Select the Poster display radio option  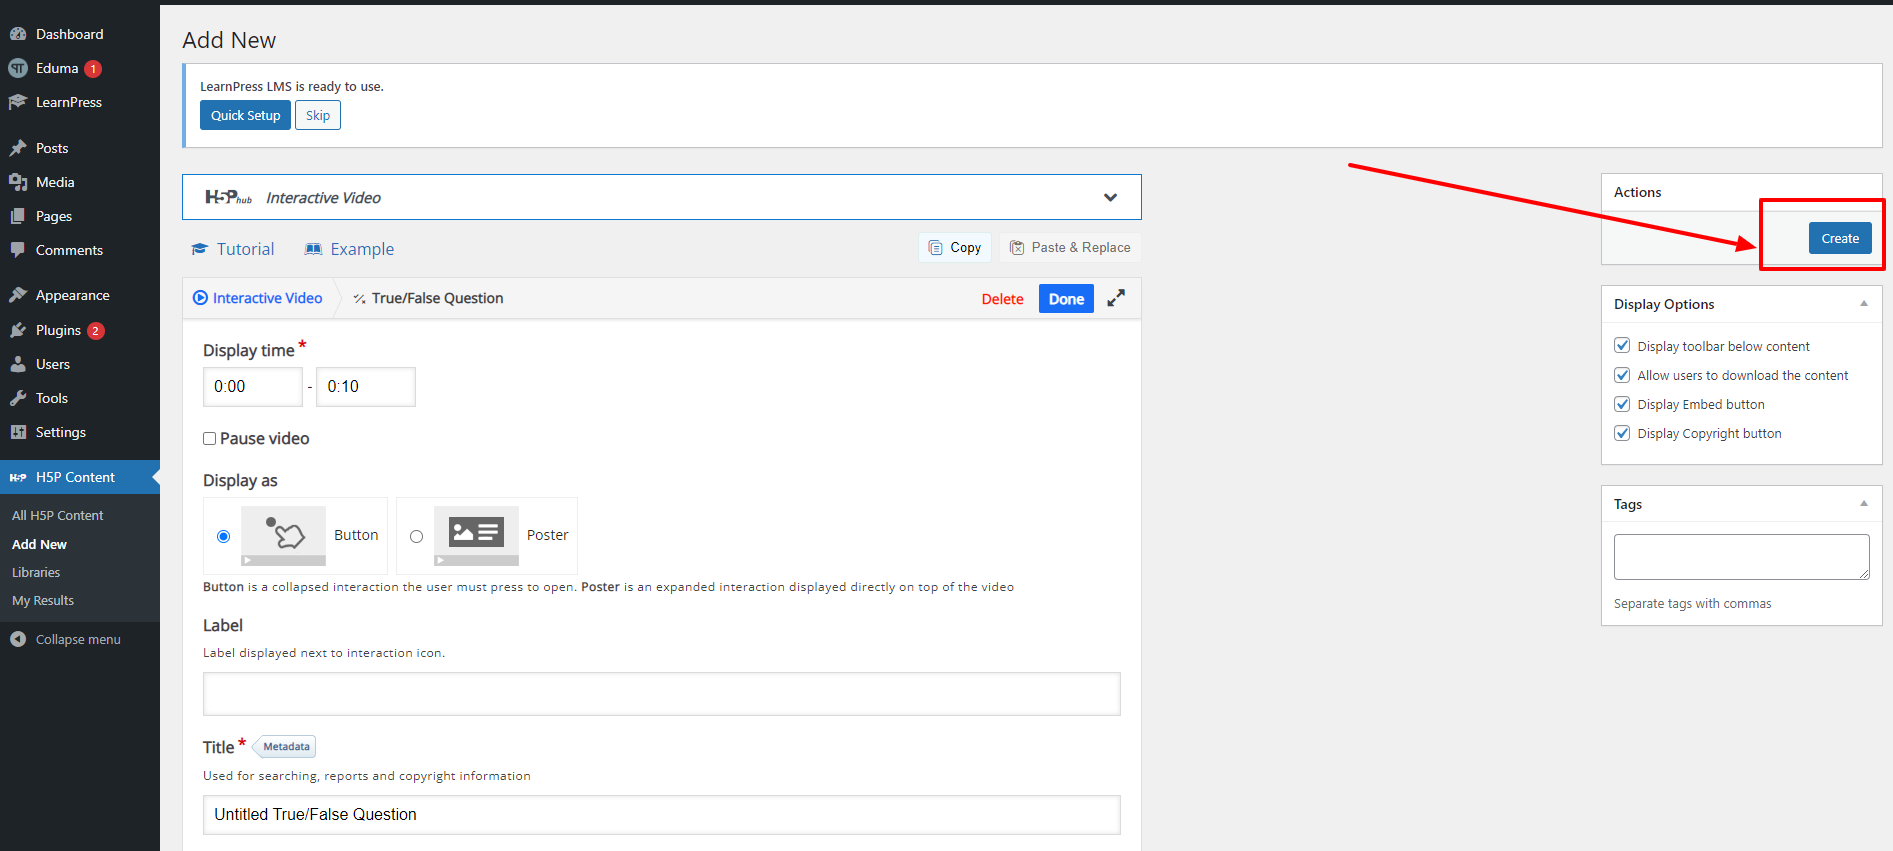pyautogui.click(x=416, y=537)
